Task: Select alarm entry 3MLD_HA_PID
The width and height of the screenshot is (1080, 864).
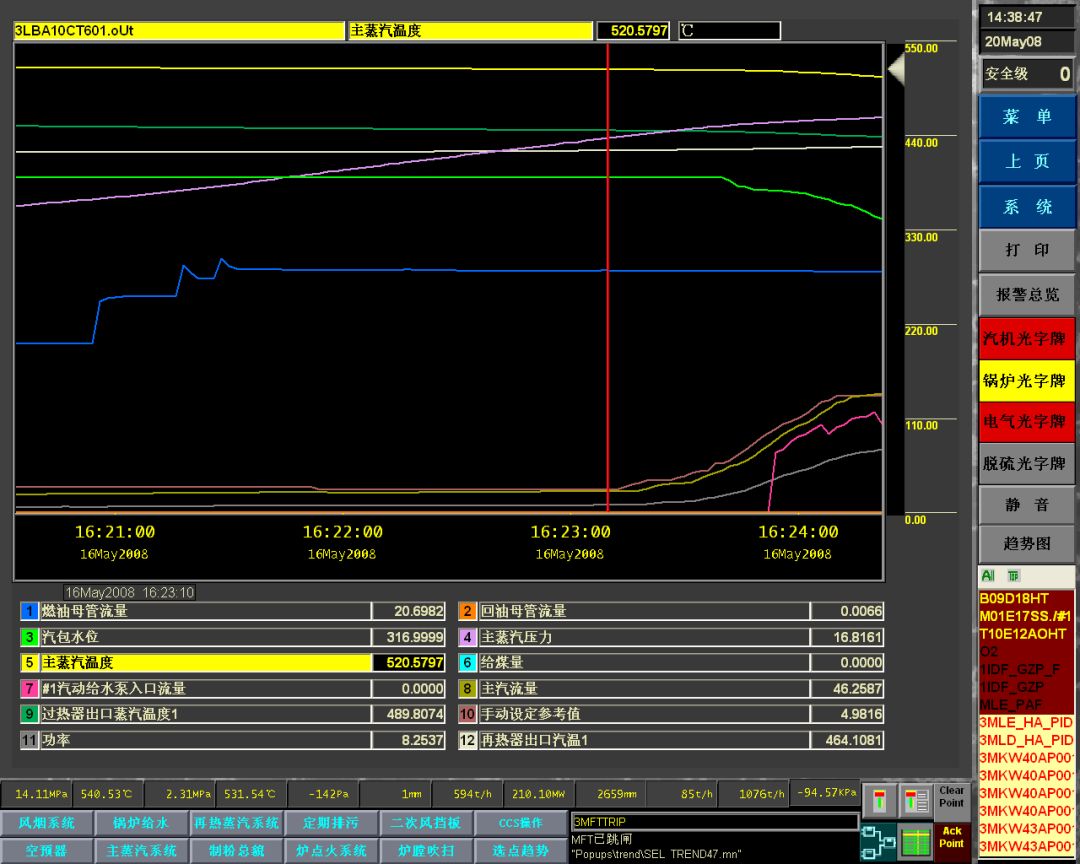Action: click(x=1026, y=741)
